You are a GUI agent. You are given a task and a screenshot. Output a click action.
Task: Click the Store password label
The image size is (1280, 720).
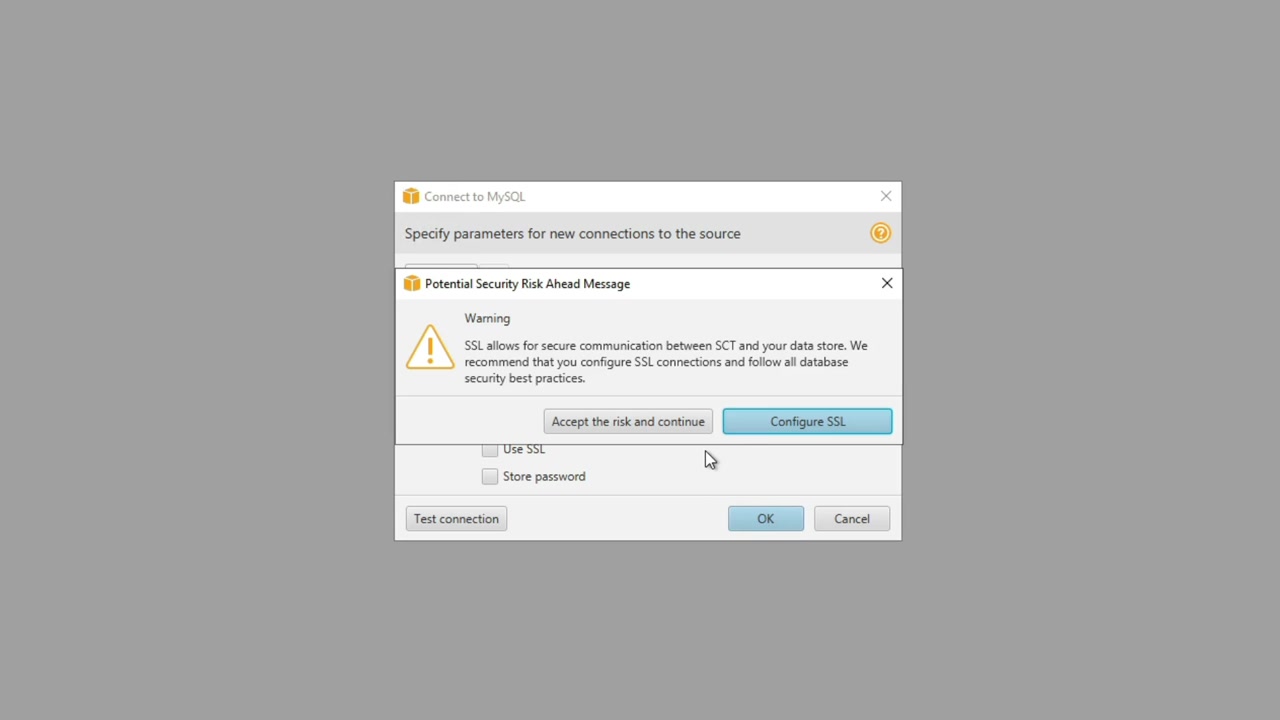tap(544, 477)
